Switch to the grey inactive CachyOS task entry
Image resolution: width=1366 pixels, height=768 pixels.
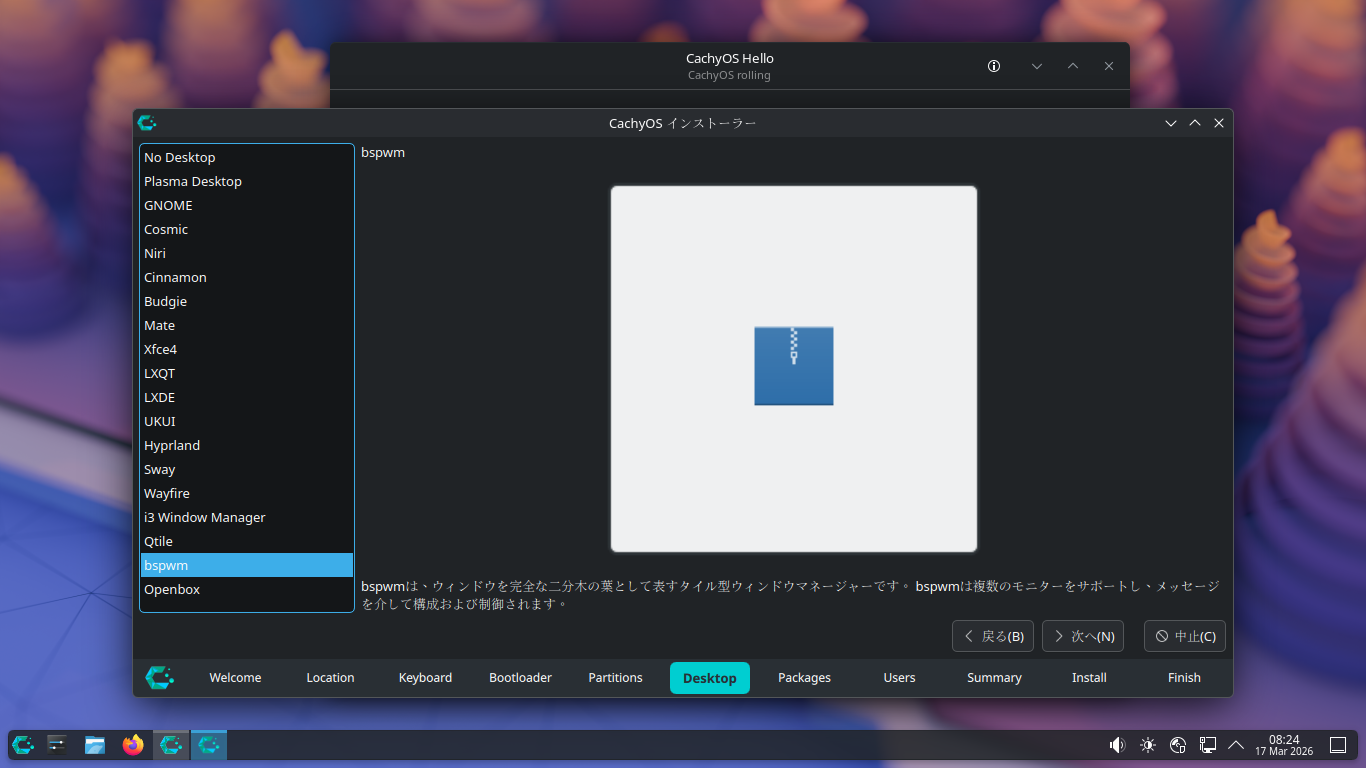pos(171,745)
